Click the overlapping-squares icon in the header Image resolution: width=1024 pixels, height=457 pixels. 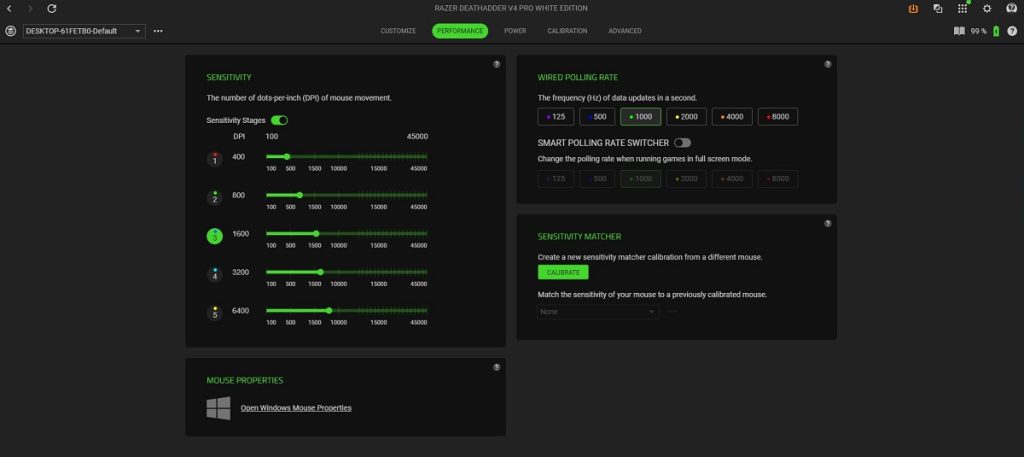pyautogui.click(x=938, y=8)
